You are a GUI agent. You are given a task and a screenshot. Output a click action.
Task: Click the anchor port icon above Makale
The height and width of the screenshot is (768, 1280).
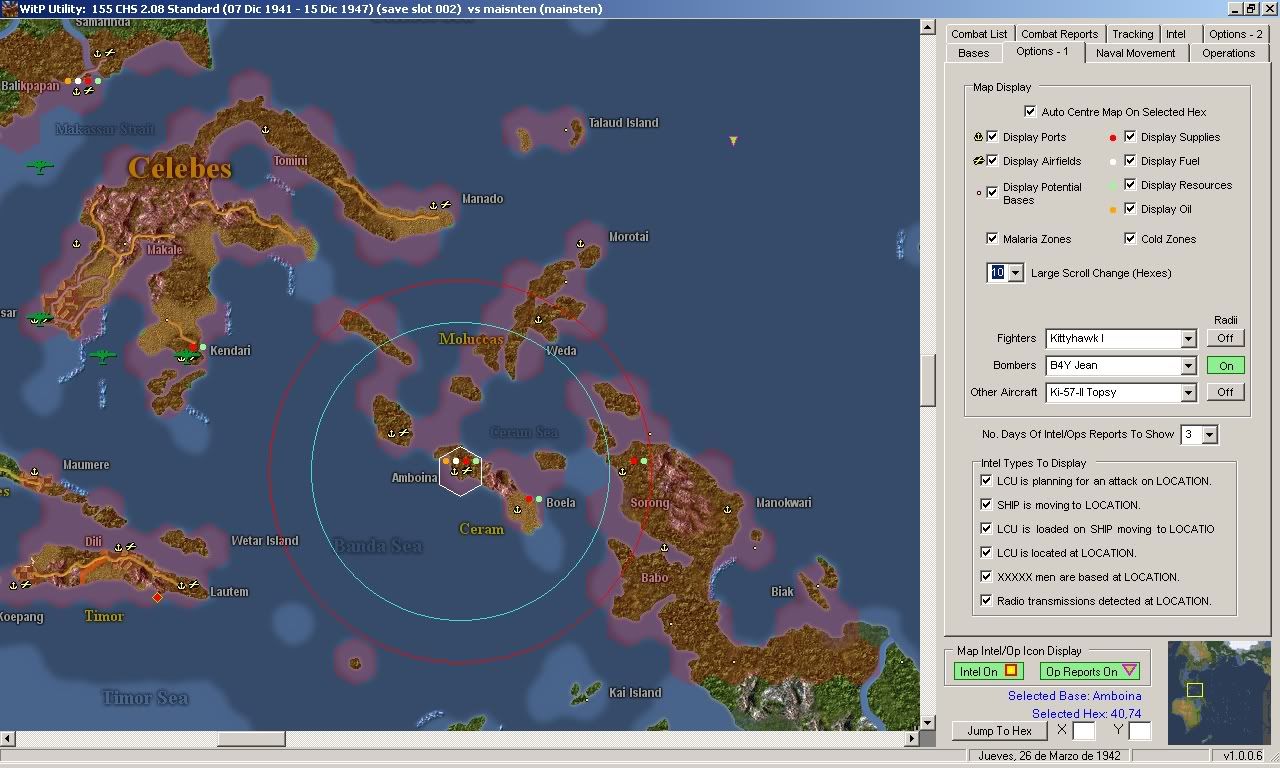pyautogui.click(x=77, y=242)
